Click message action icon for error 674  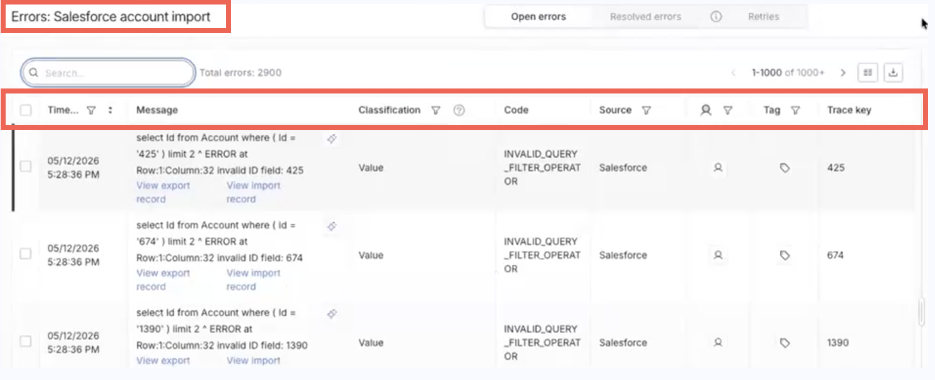tap(332, 226)
